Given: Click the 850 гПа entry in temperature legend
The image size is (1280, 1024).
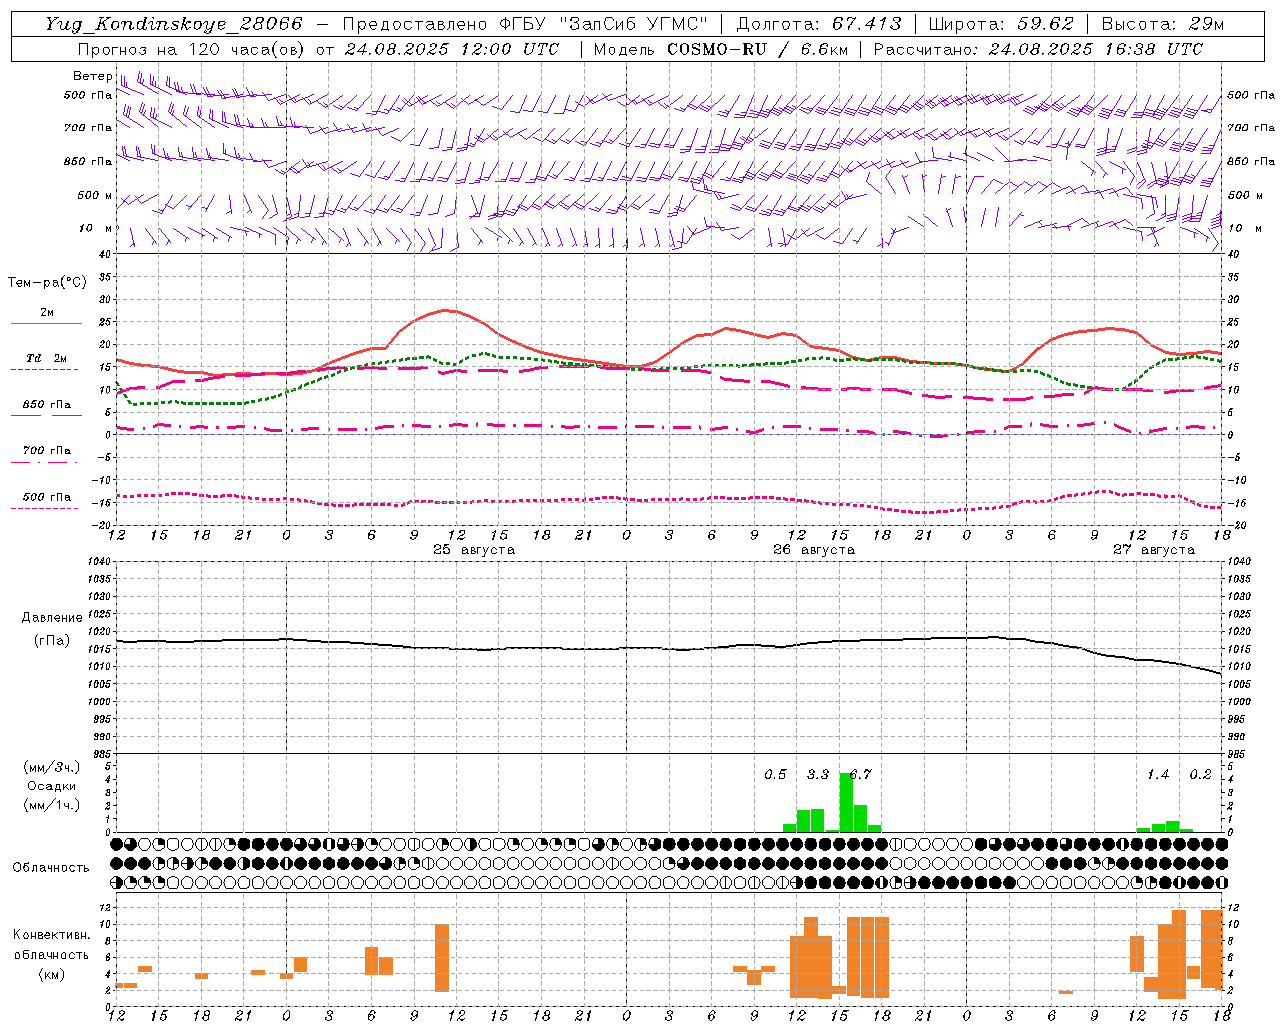Looking at the screenshot, I should [46, 405].
